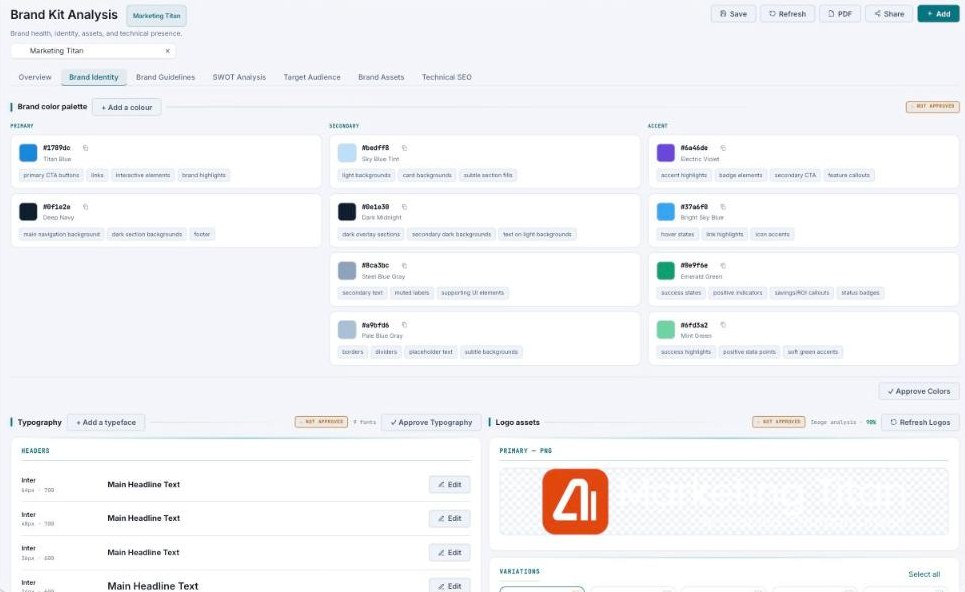Approve the typography
This screenshot has width=965, height=592.
(431, 422)
